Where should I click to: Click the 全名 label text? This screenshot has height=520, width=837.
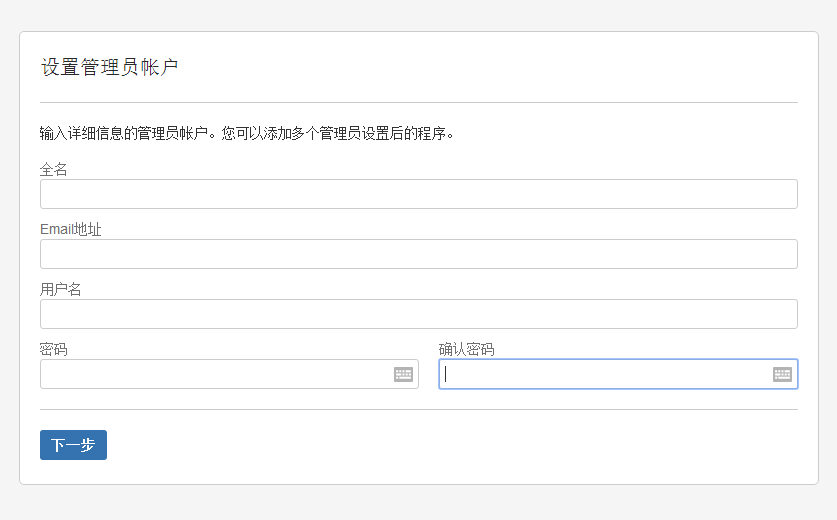53,170
